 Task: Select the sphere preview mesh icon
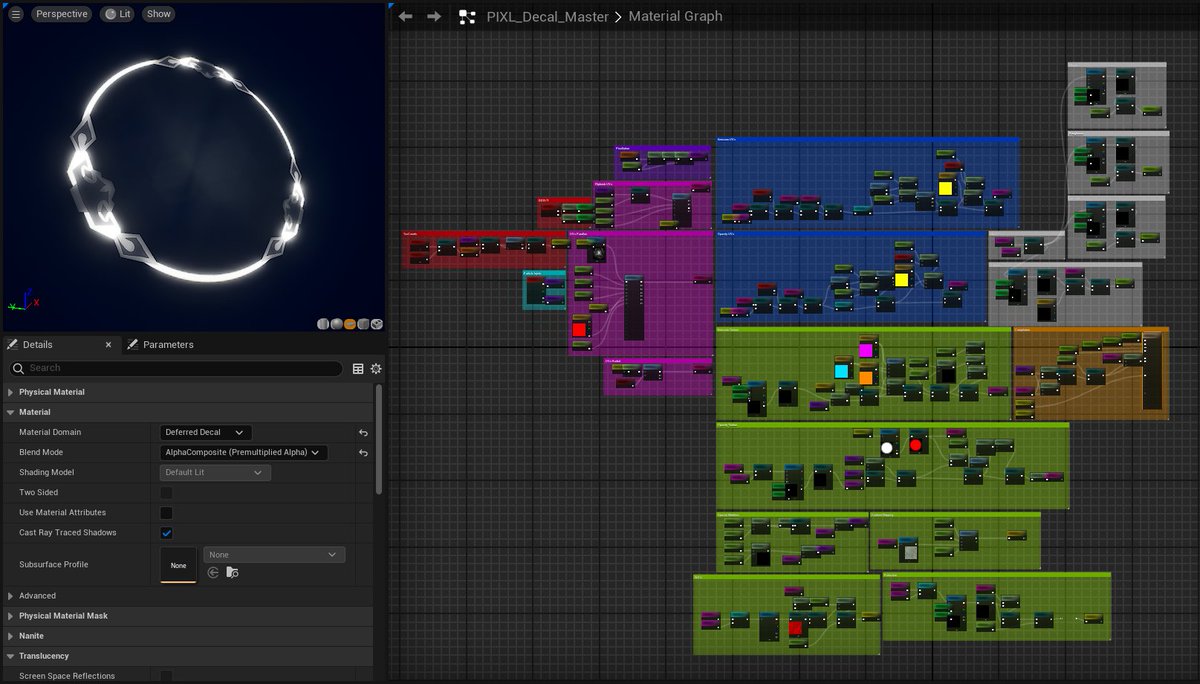click(x=335, y=324)
